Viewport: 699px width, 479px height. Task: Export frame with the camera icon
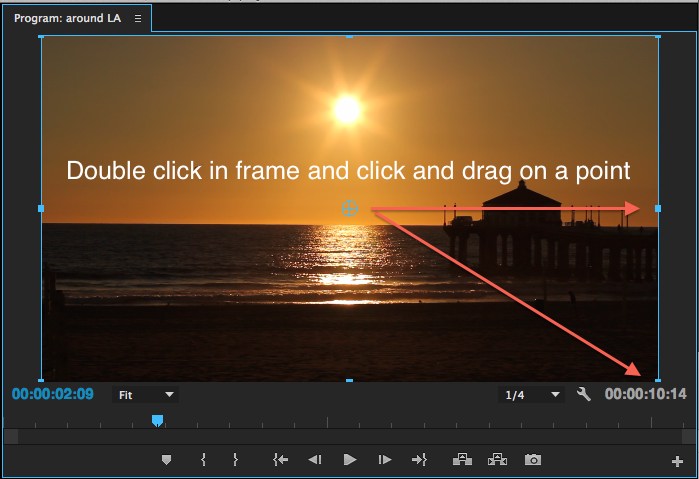(x=533, y=460)
